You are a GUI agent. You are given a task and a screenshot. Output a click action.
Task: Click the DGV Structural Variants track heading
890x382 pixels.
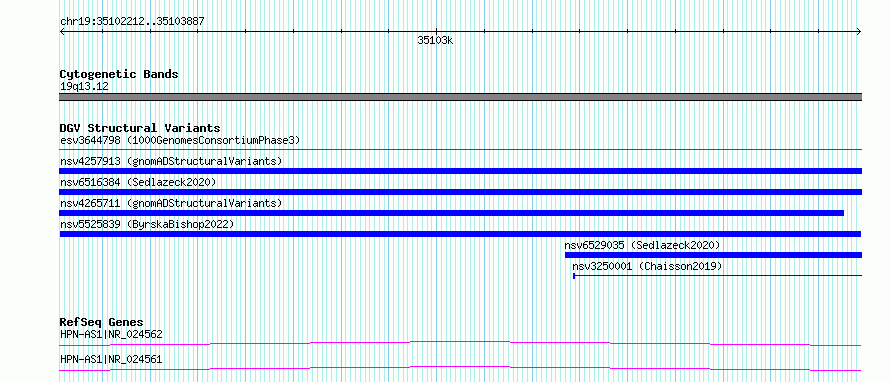(140, 128)
